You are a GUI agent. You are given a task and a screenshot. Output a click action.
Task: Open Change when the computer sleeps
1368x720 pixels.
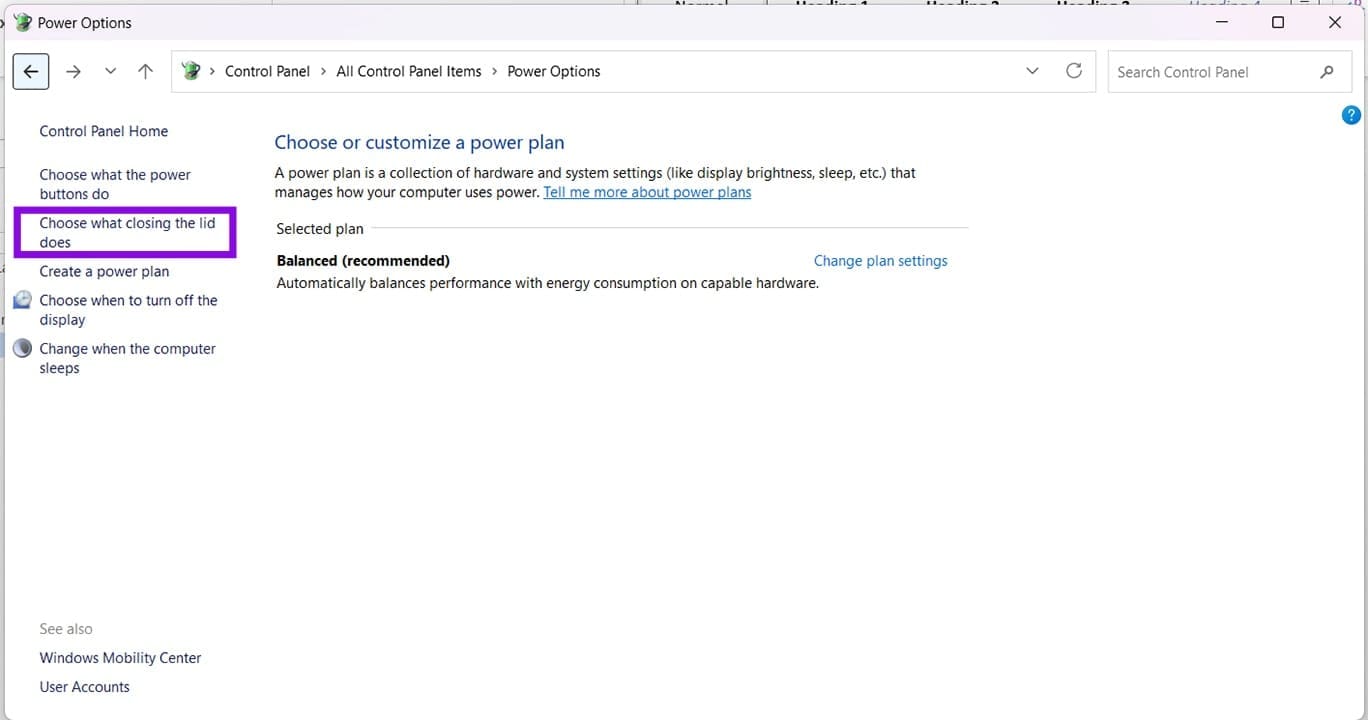coord(127,358)
